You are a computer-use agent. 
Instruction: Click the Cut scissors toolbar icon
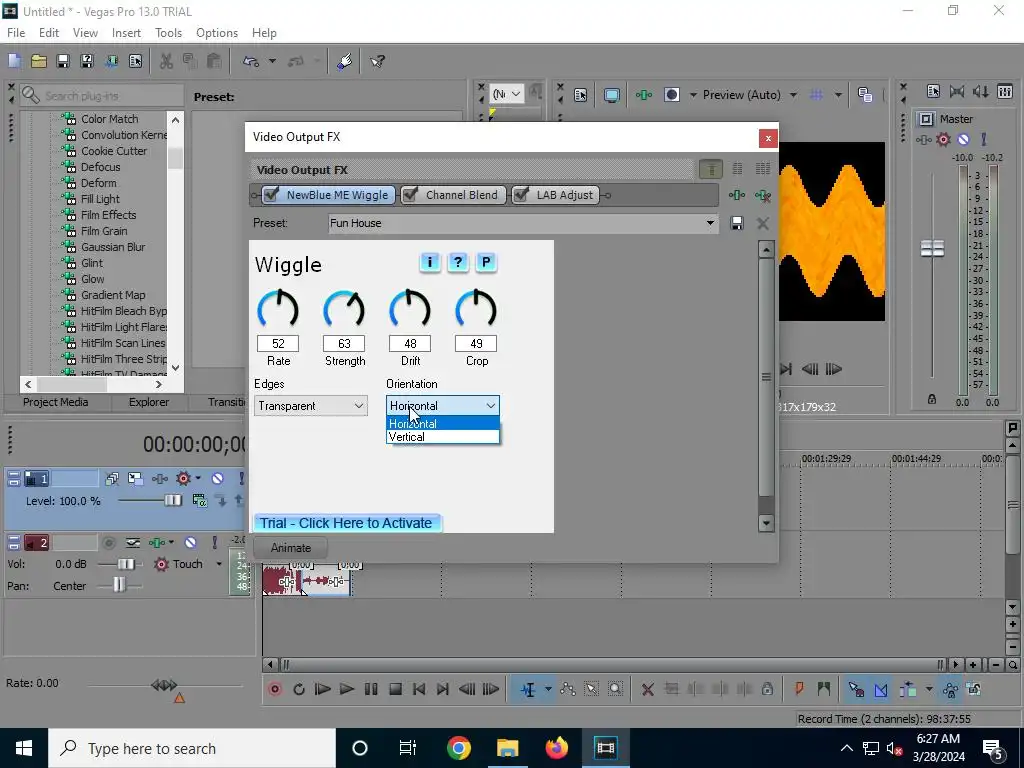tap(167, 61)
